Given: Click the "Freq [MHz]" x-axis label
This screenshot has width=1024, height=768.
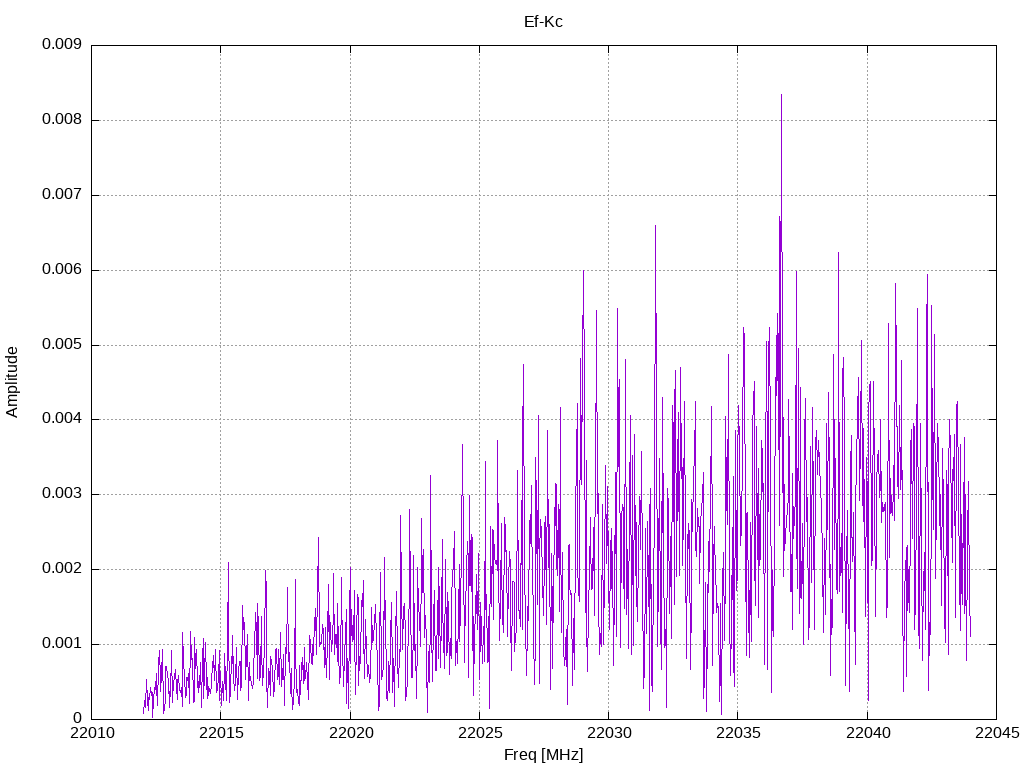Looking at the screenshot, I should click(543, 755).
